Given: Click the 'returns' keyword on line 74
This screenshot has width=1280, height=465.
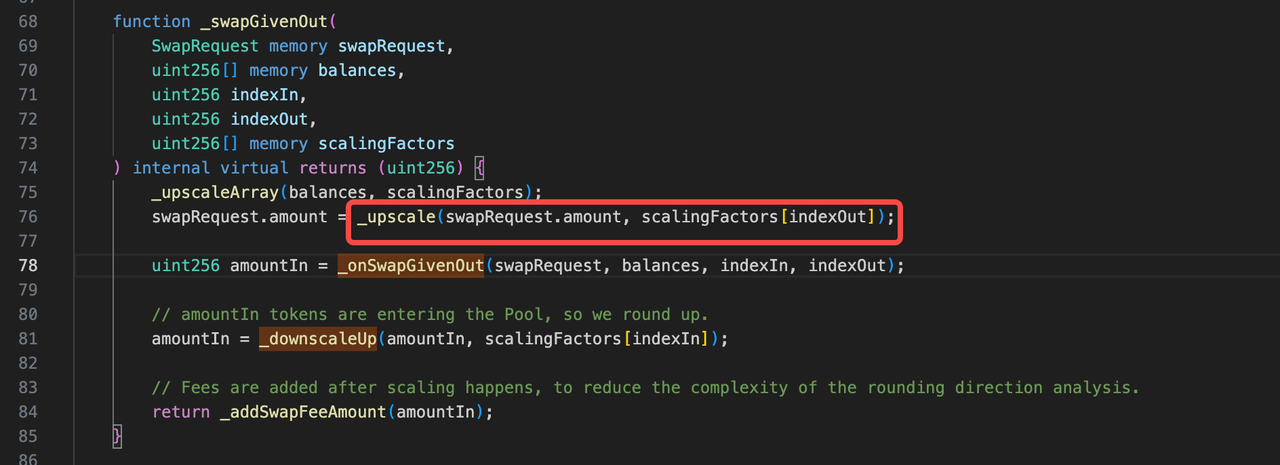Looking at the screenshot, I should (x=332, y=168).
